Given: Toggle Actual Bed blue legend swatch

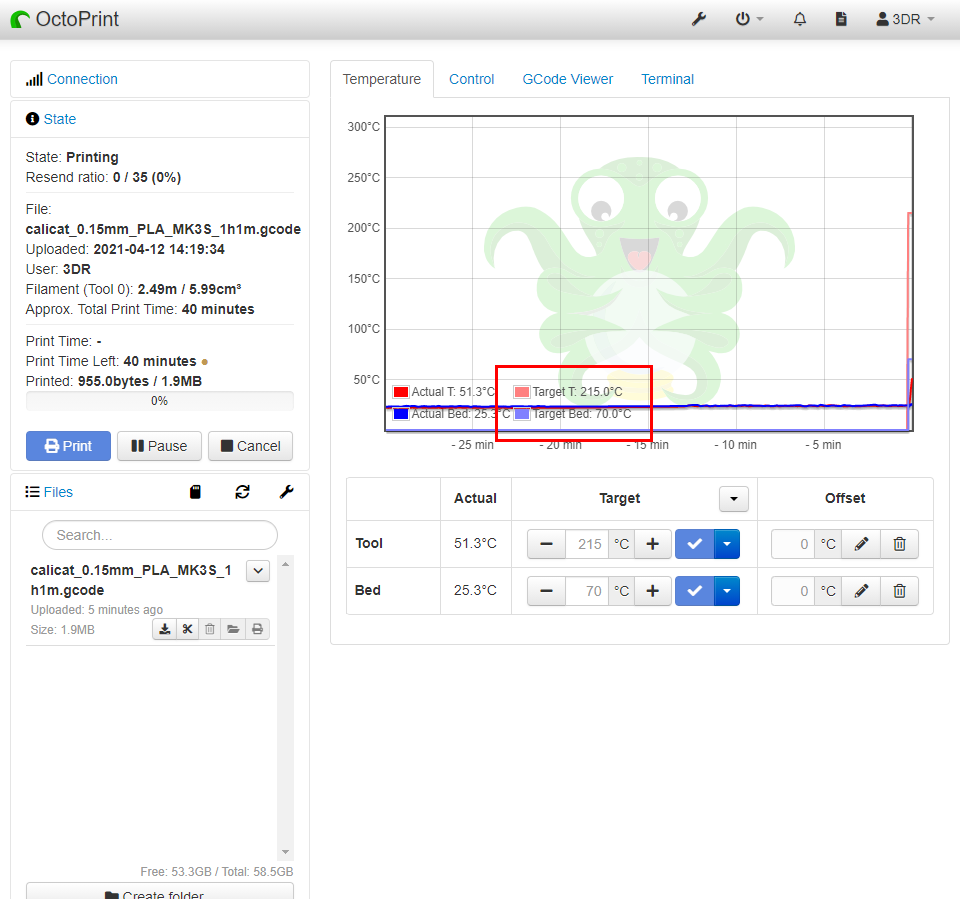Looking at the screenshot, I should click(401, 414).
